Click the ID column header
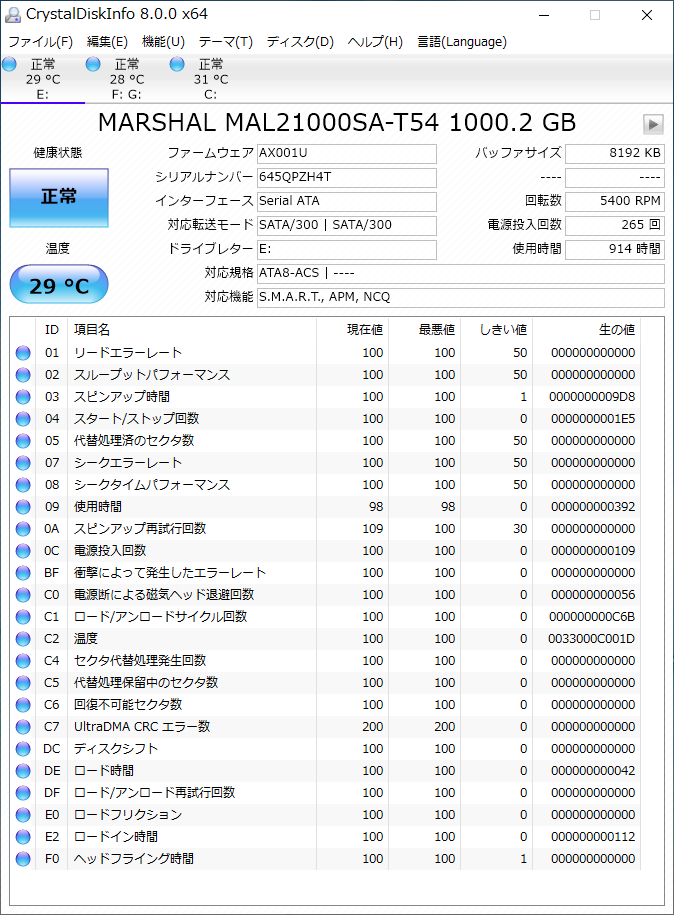The width and height of the screenshot is (674, 915). point(52,330)
